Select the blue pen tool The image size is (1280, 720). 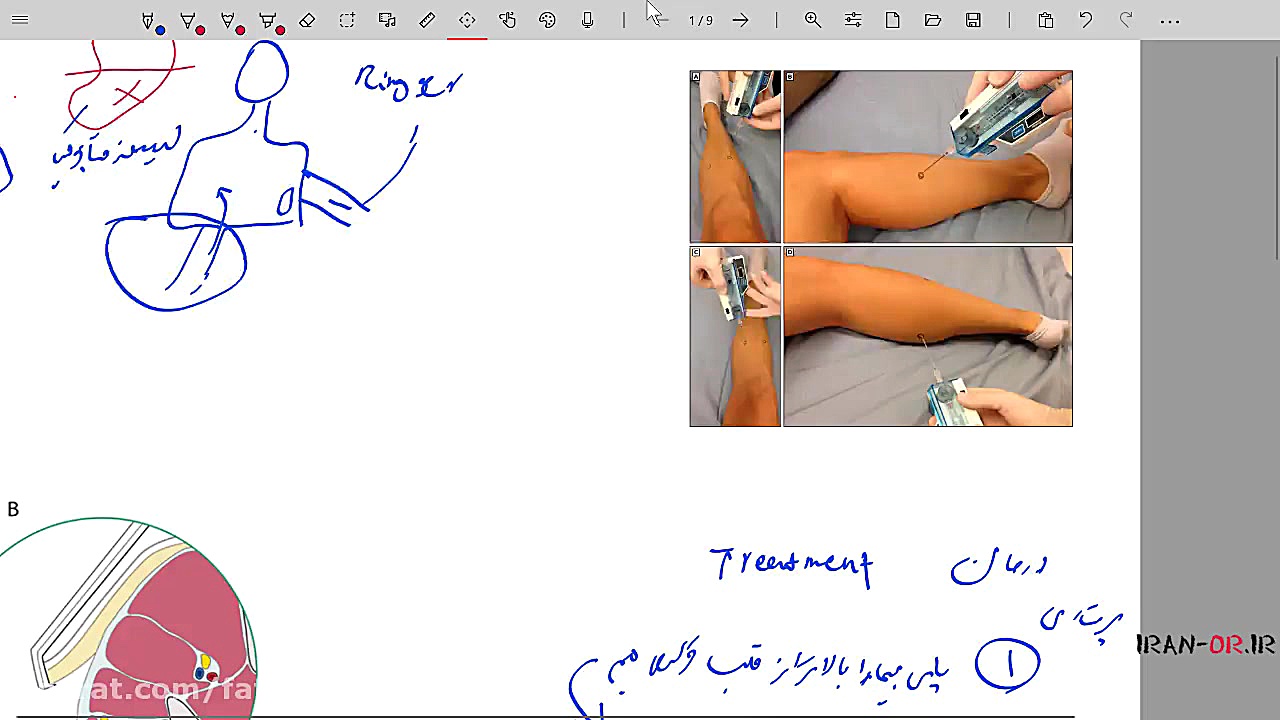(150, 21)
